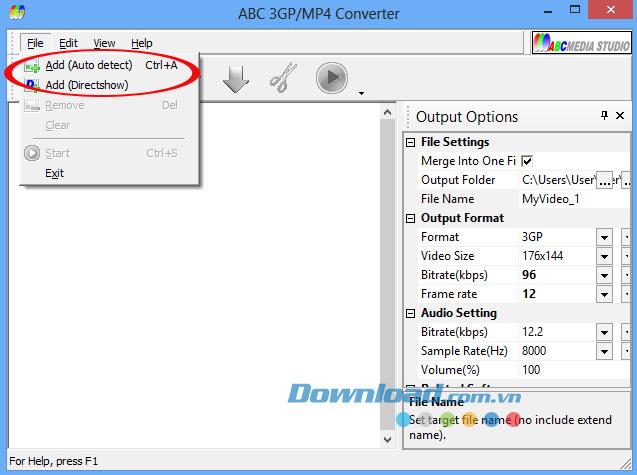Select the Merge Into One Fi row label
Image resolution: width=637 pixels, height=475 pixels.
[x=468, y=161]
